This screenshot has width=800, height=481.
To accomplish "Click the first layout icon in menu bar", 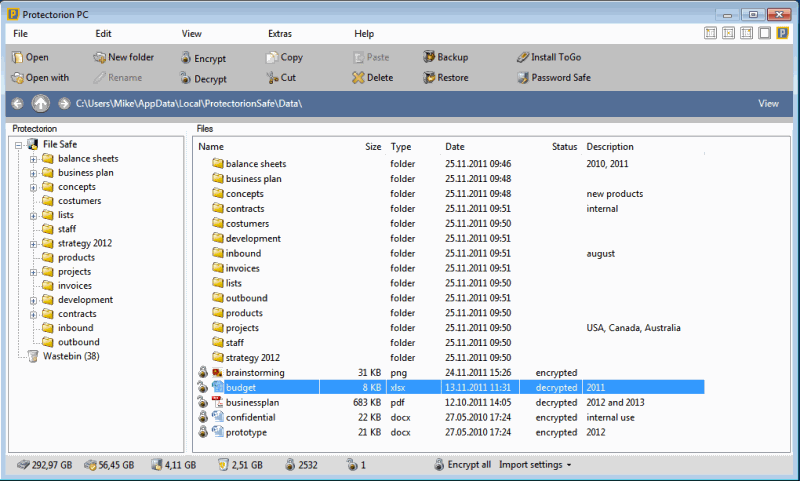I will [710, 34].
